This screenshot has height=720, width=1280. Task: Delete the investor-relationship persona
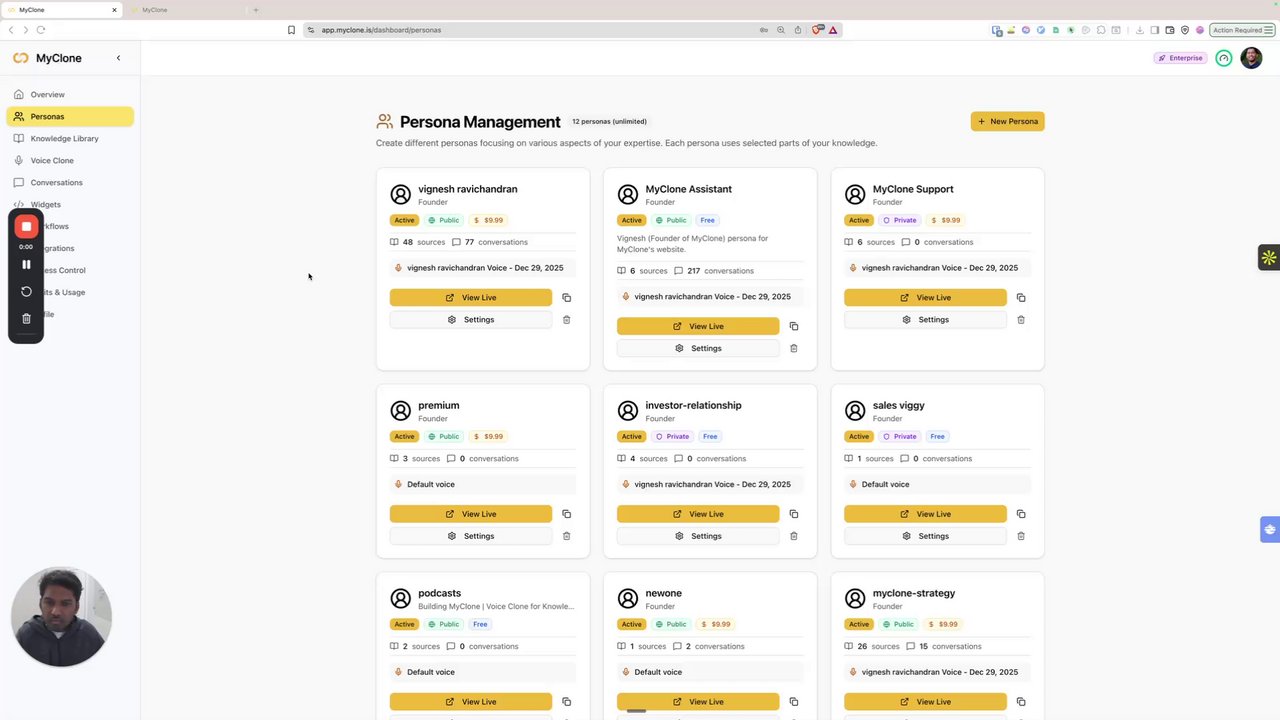pyautogui.click(x=794, y=536)
